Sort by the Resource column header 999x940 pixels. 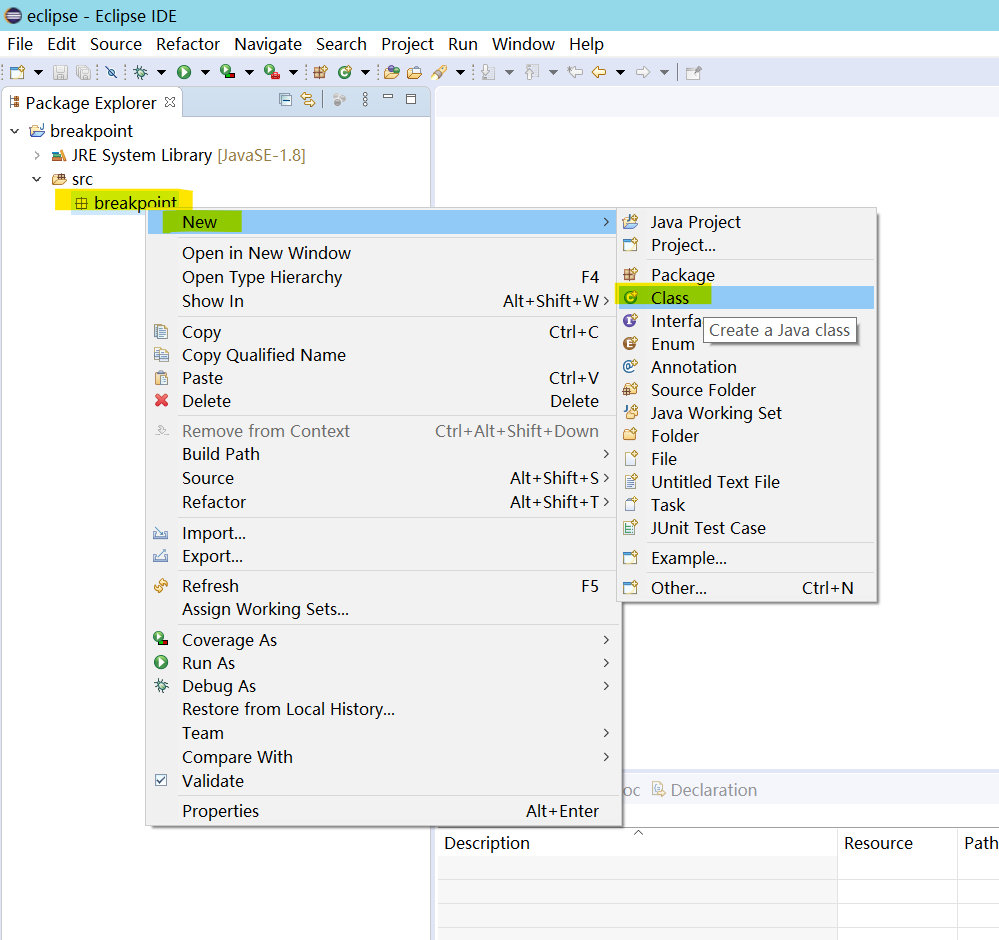pyautogui.click(x=897, y=842)
